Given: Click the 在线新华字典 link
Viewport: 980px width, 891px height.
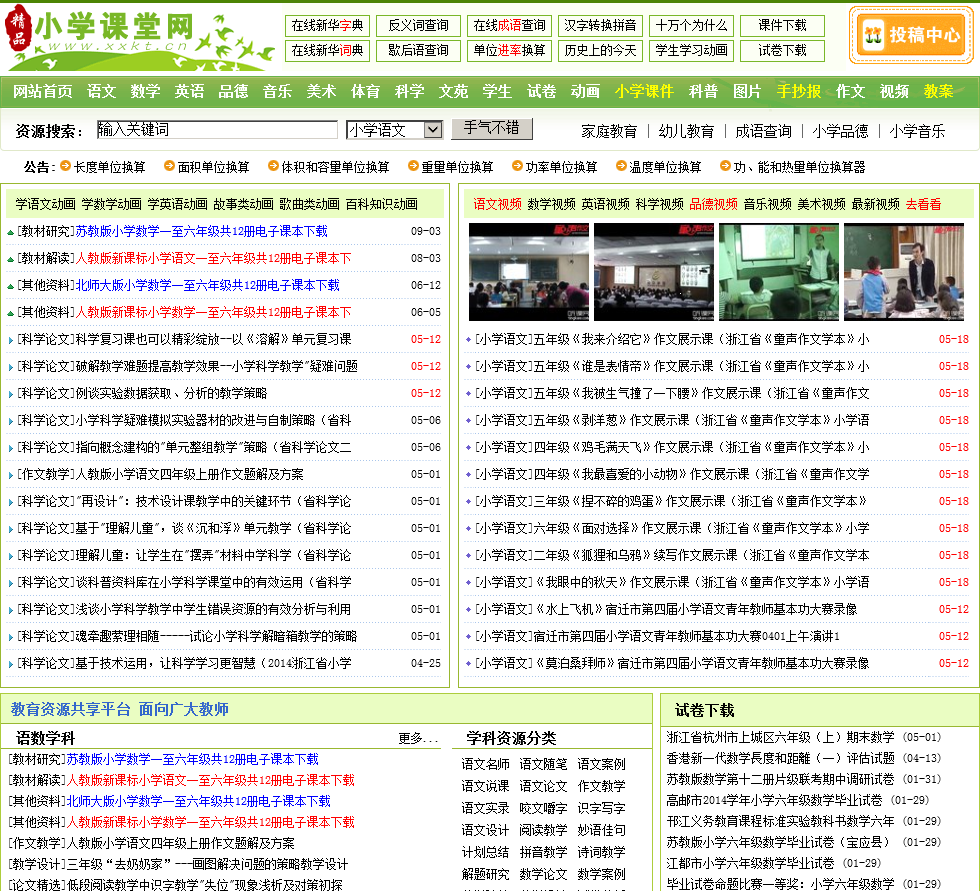Looking at the screenshot, I should pyautogui.click(x=327, y=26).
